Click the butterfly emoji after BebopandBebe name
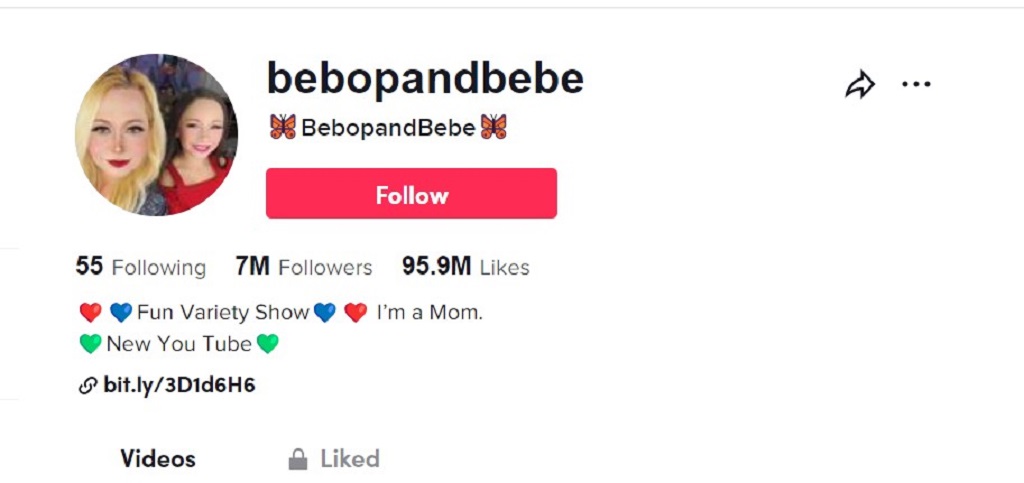1024x483 pixels. [x=493, y=127]
